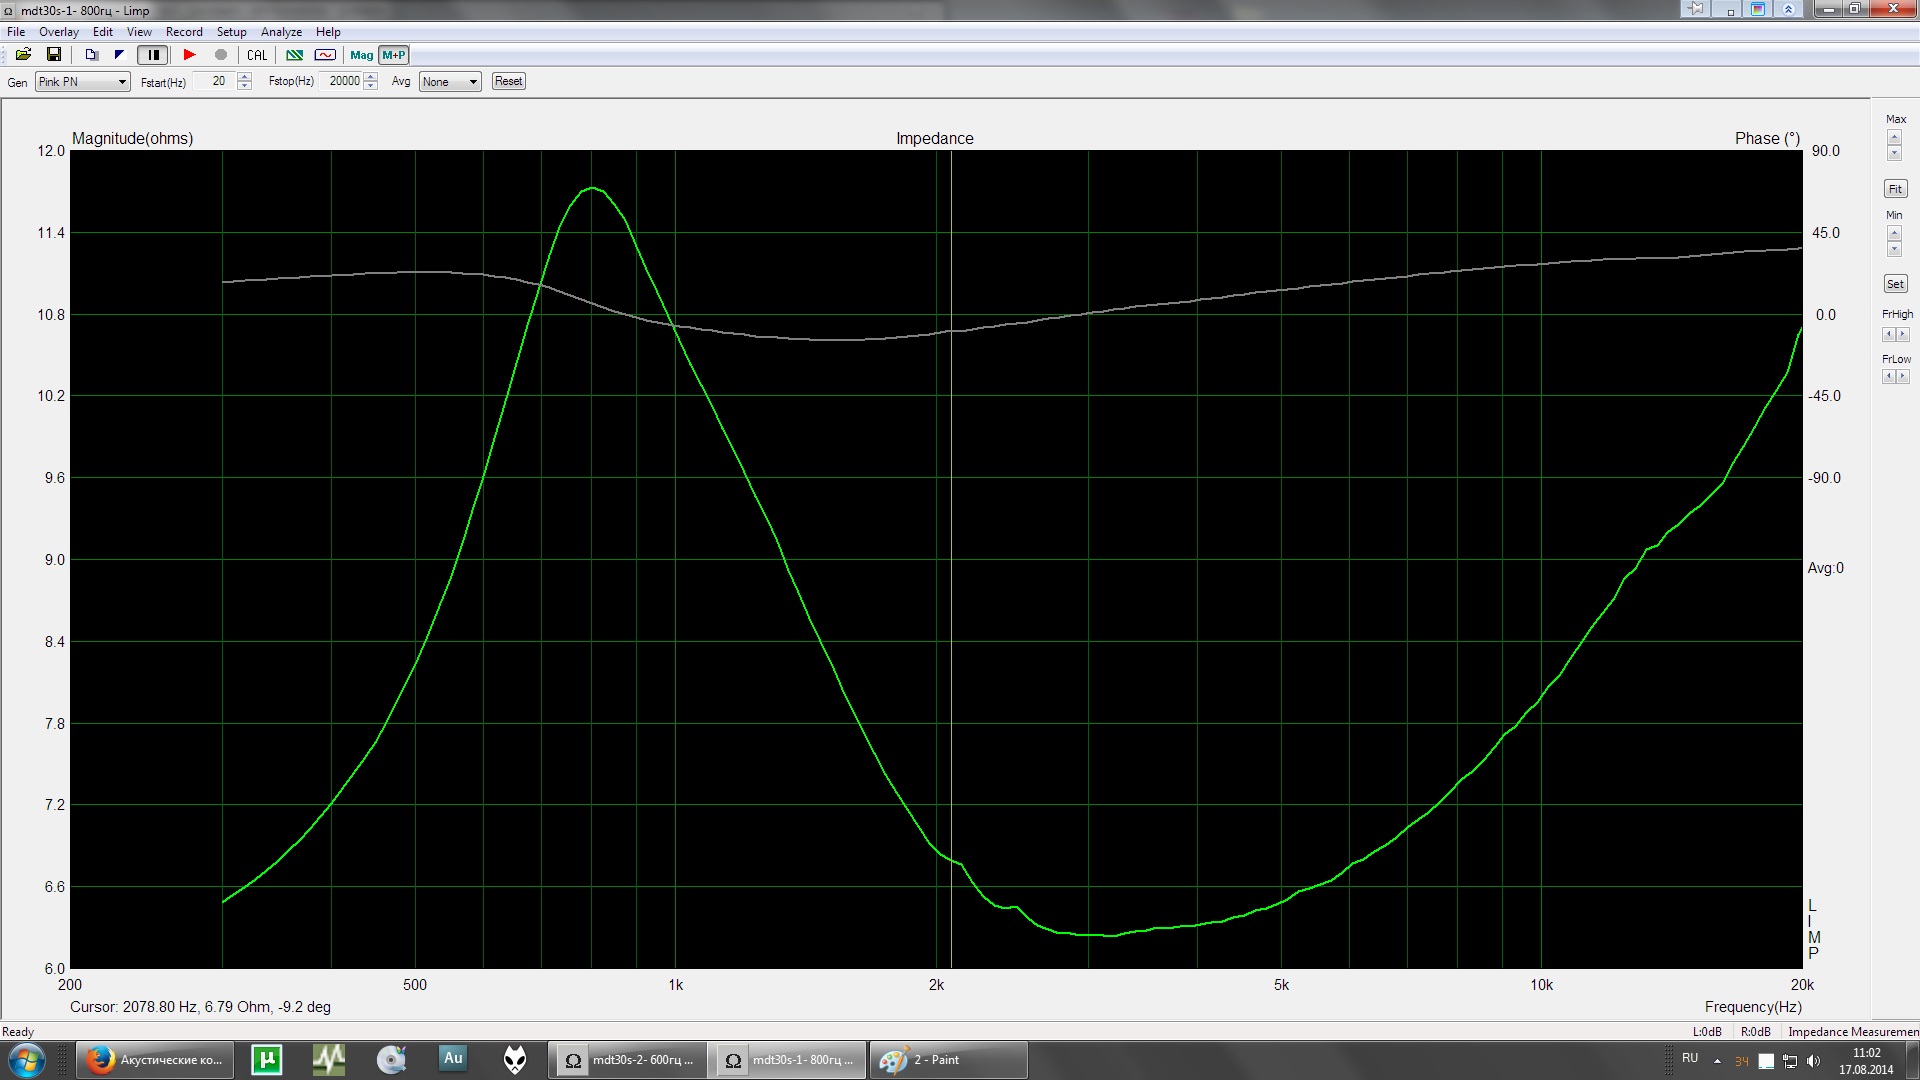Shift FrHigh right using arrow button
This screenshot has width=1920, height=1080.
(x=1903, y=335)
